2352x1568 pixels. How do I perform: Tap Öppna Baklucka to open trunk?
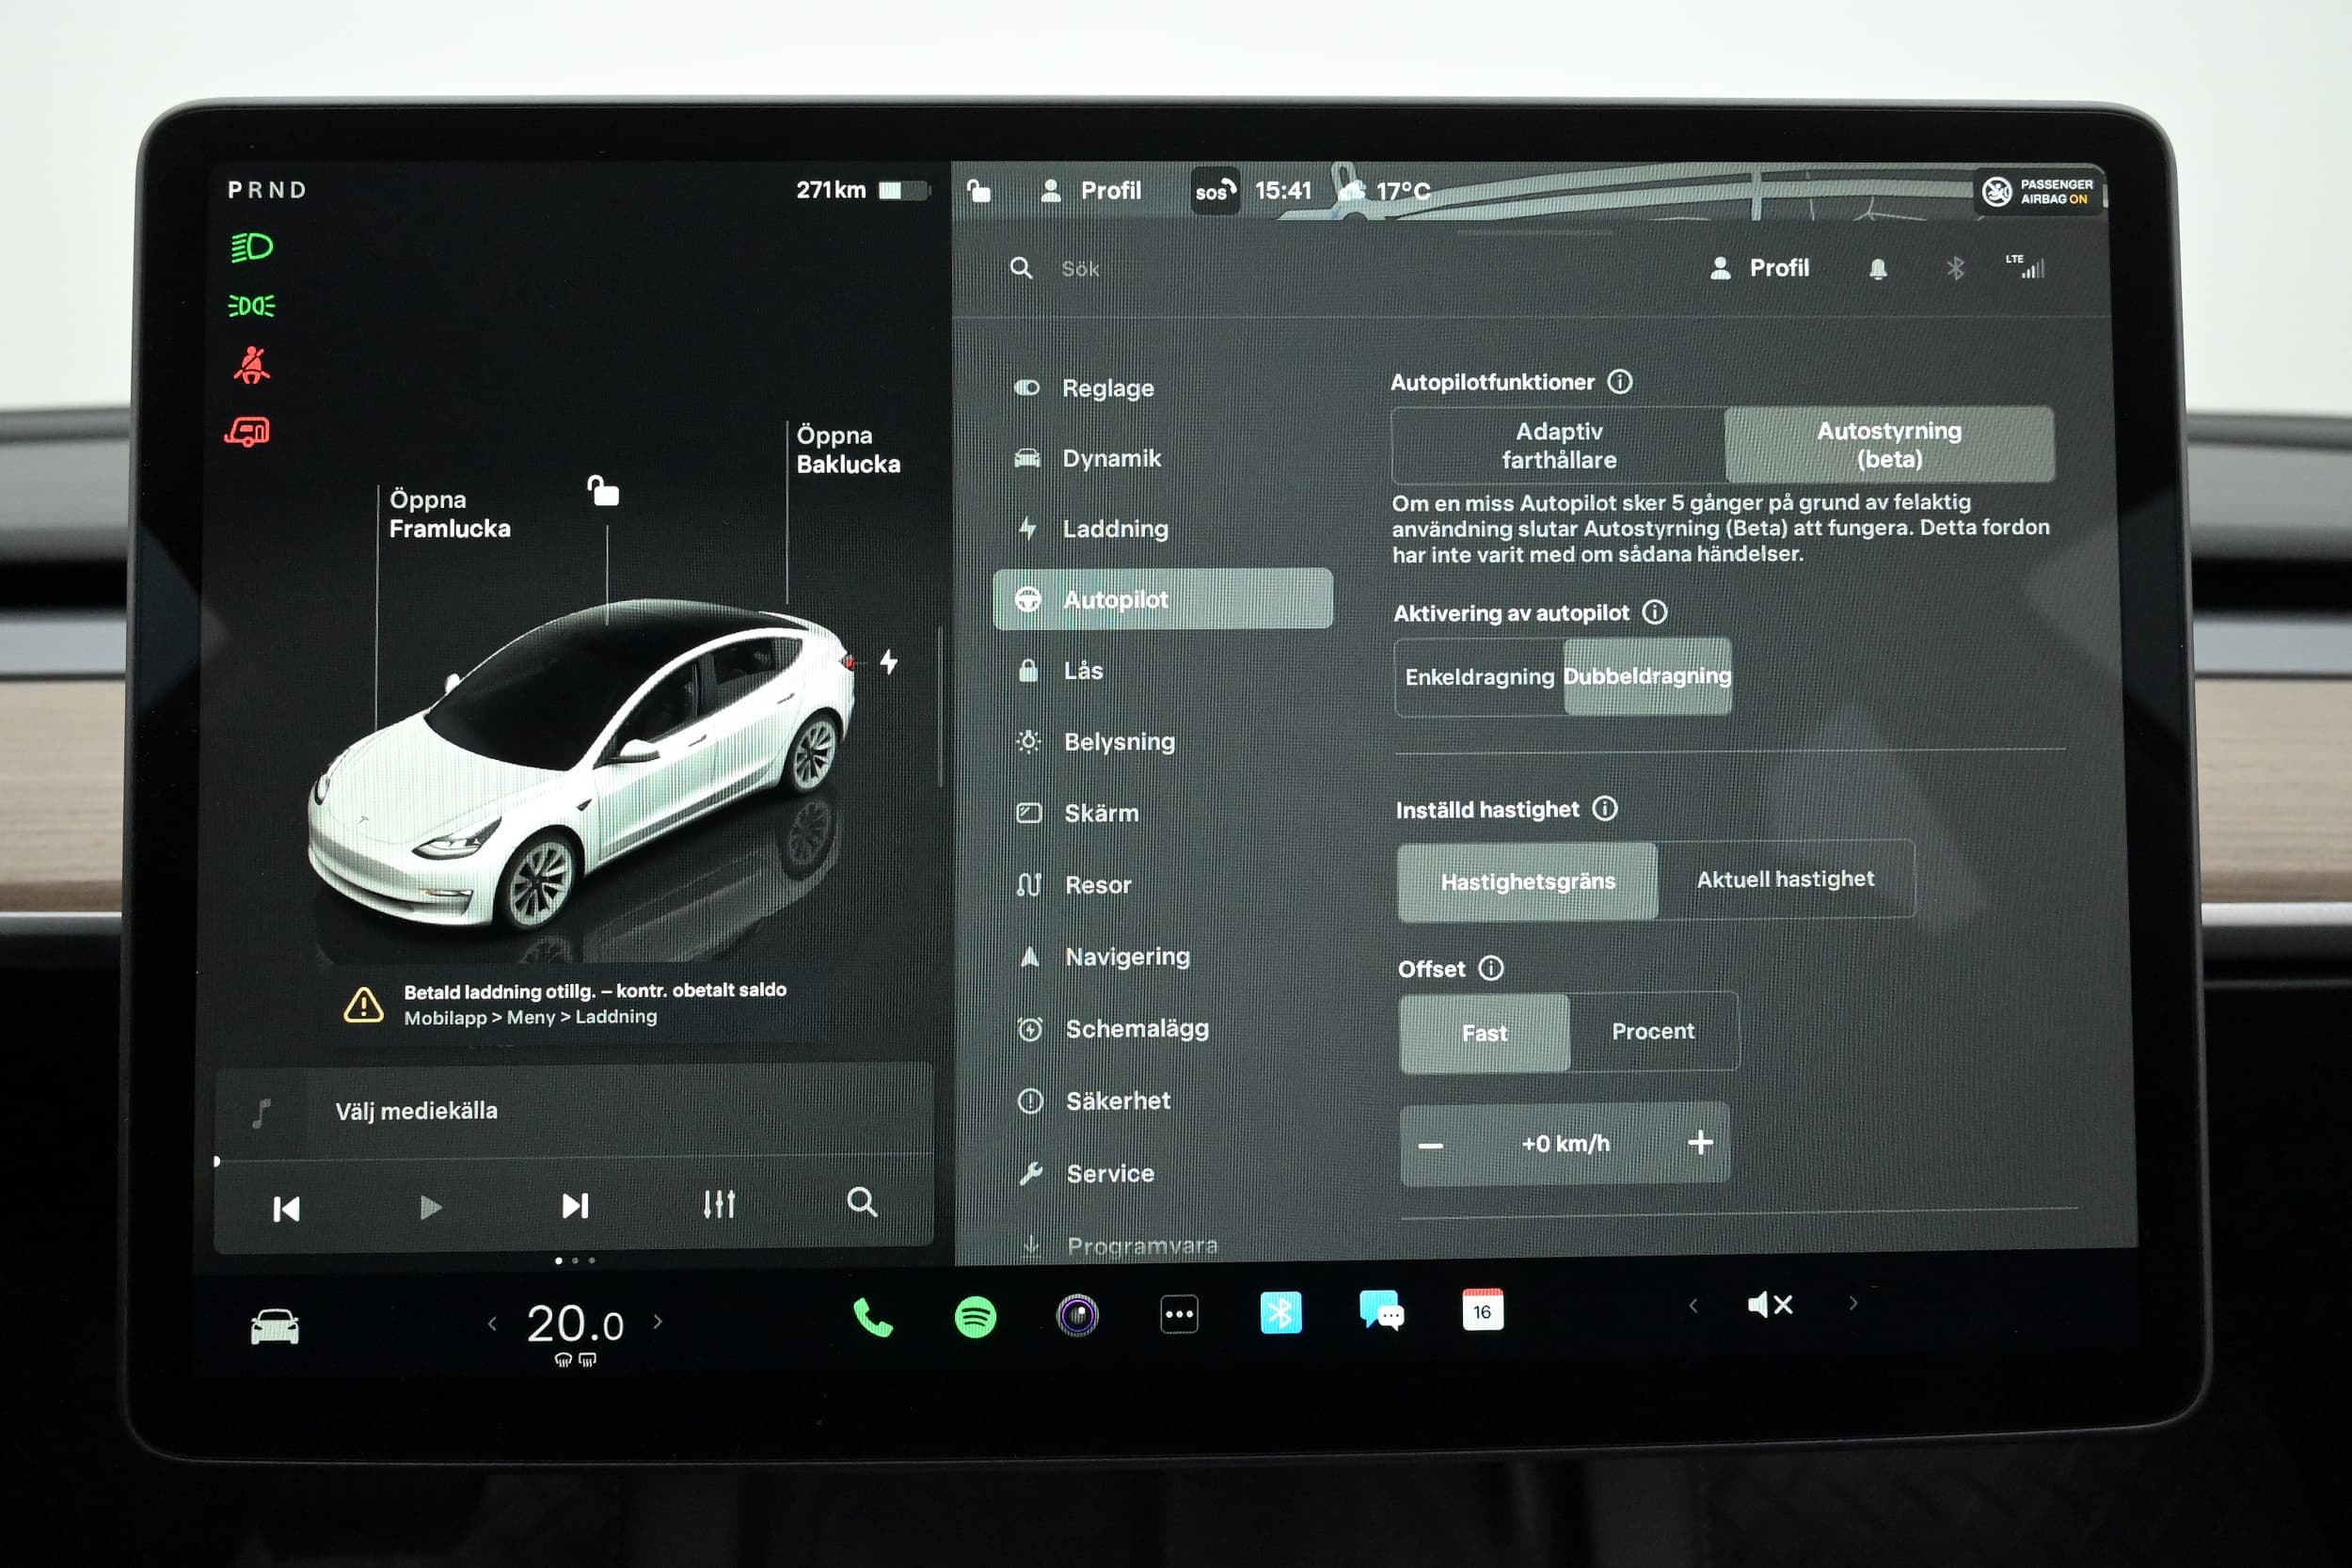(848, 450)
